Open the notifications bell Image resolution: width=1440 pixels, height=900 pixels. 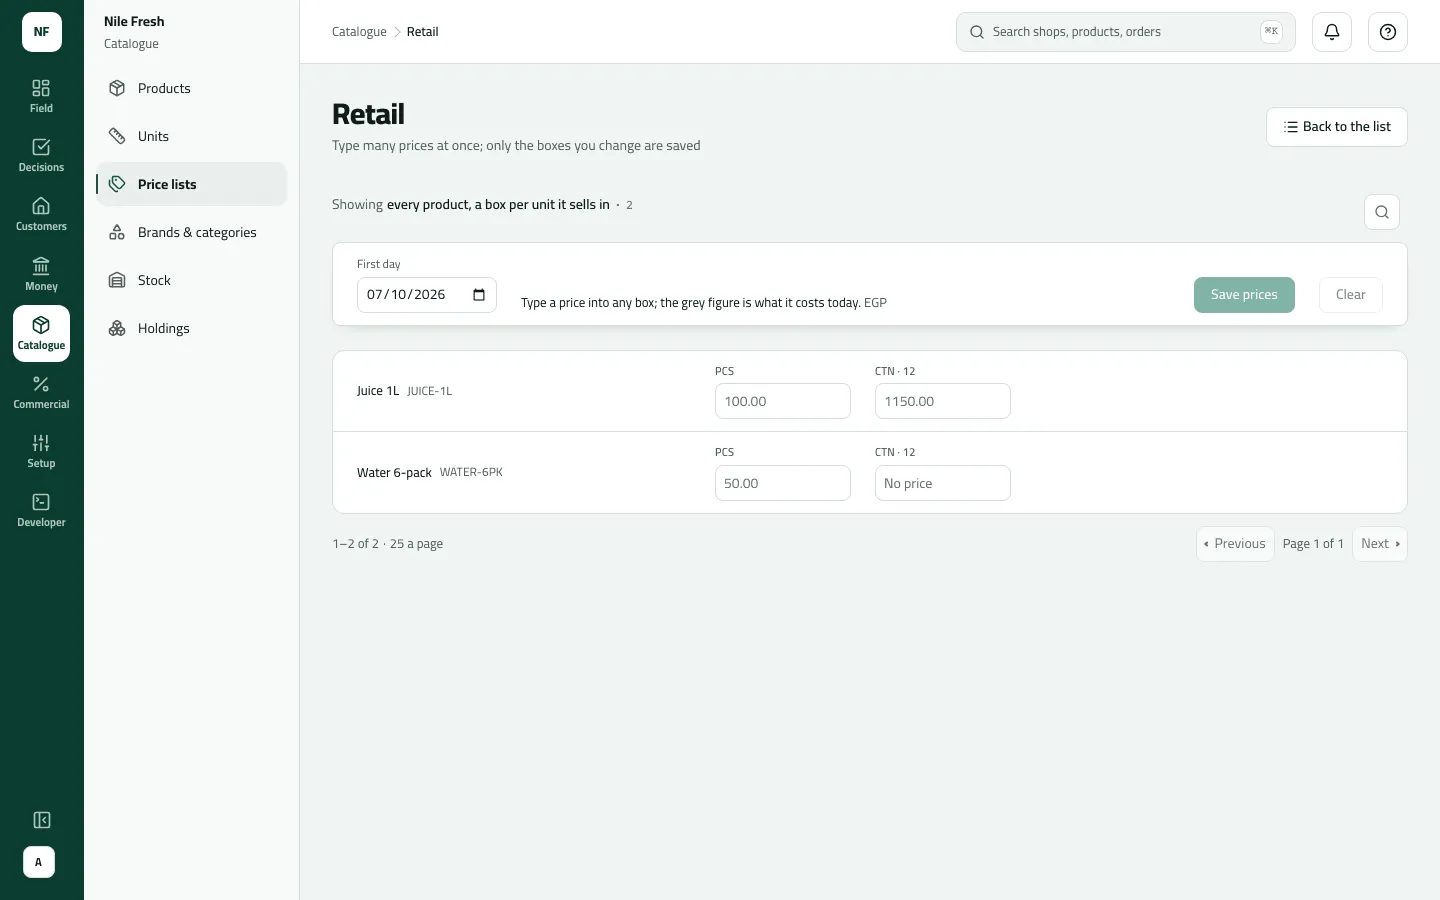point(1332,32)
